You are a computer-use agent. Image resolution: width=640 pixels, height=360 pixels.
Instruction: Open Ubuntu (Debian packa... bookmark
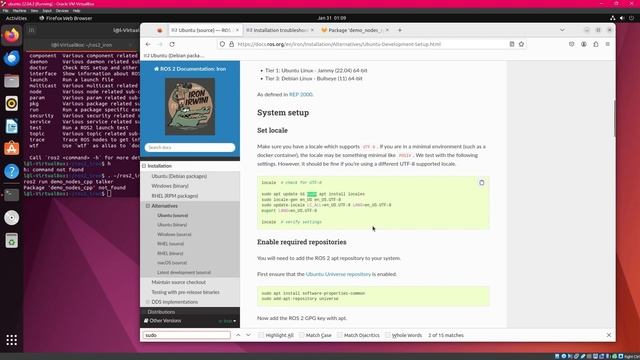point(174,56)
